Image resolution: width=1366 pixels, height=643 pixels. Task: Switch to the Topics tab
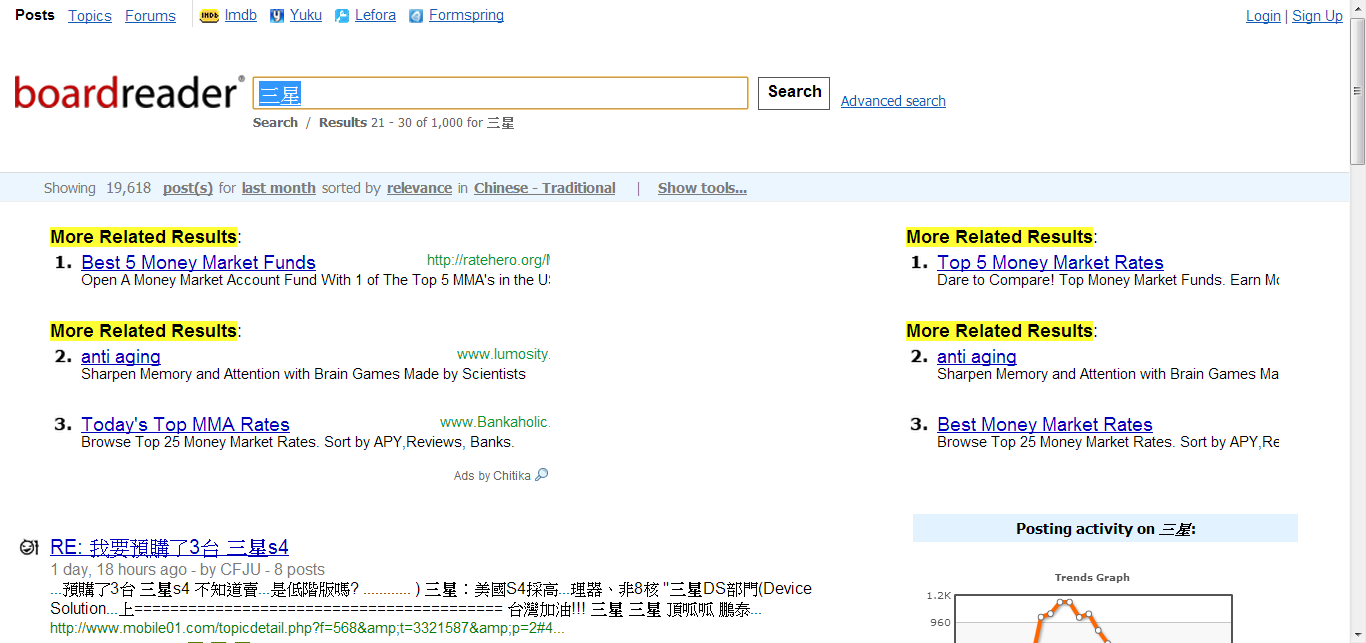tap(89, 15)
